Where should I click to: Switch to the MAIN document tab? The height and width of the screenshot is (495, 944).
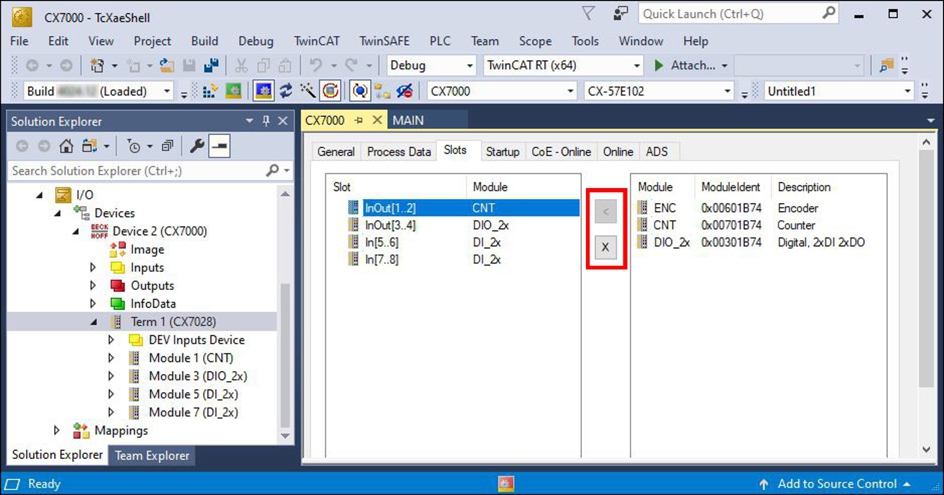pyautogui.click(x=408, y=120)
